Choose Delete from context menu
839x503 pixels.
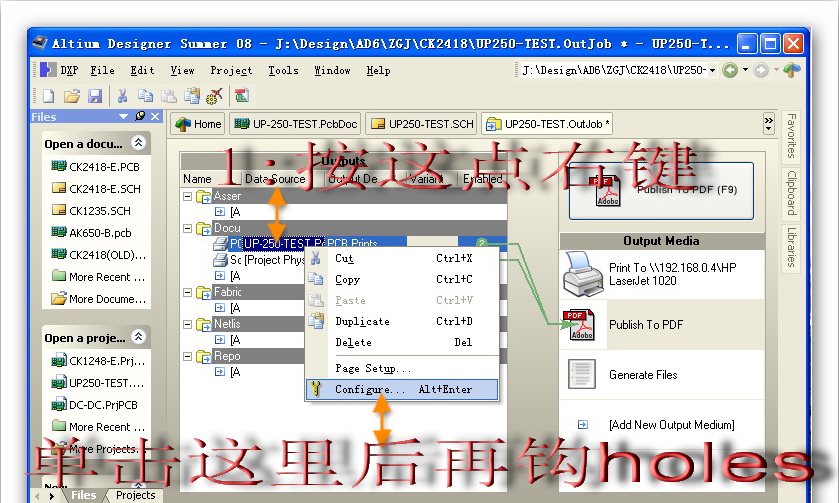coord(402,342)
